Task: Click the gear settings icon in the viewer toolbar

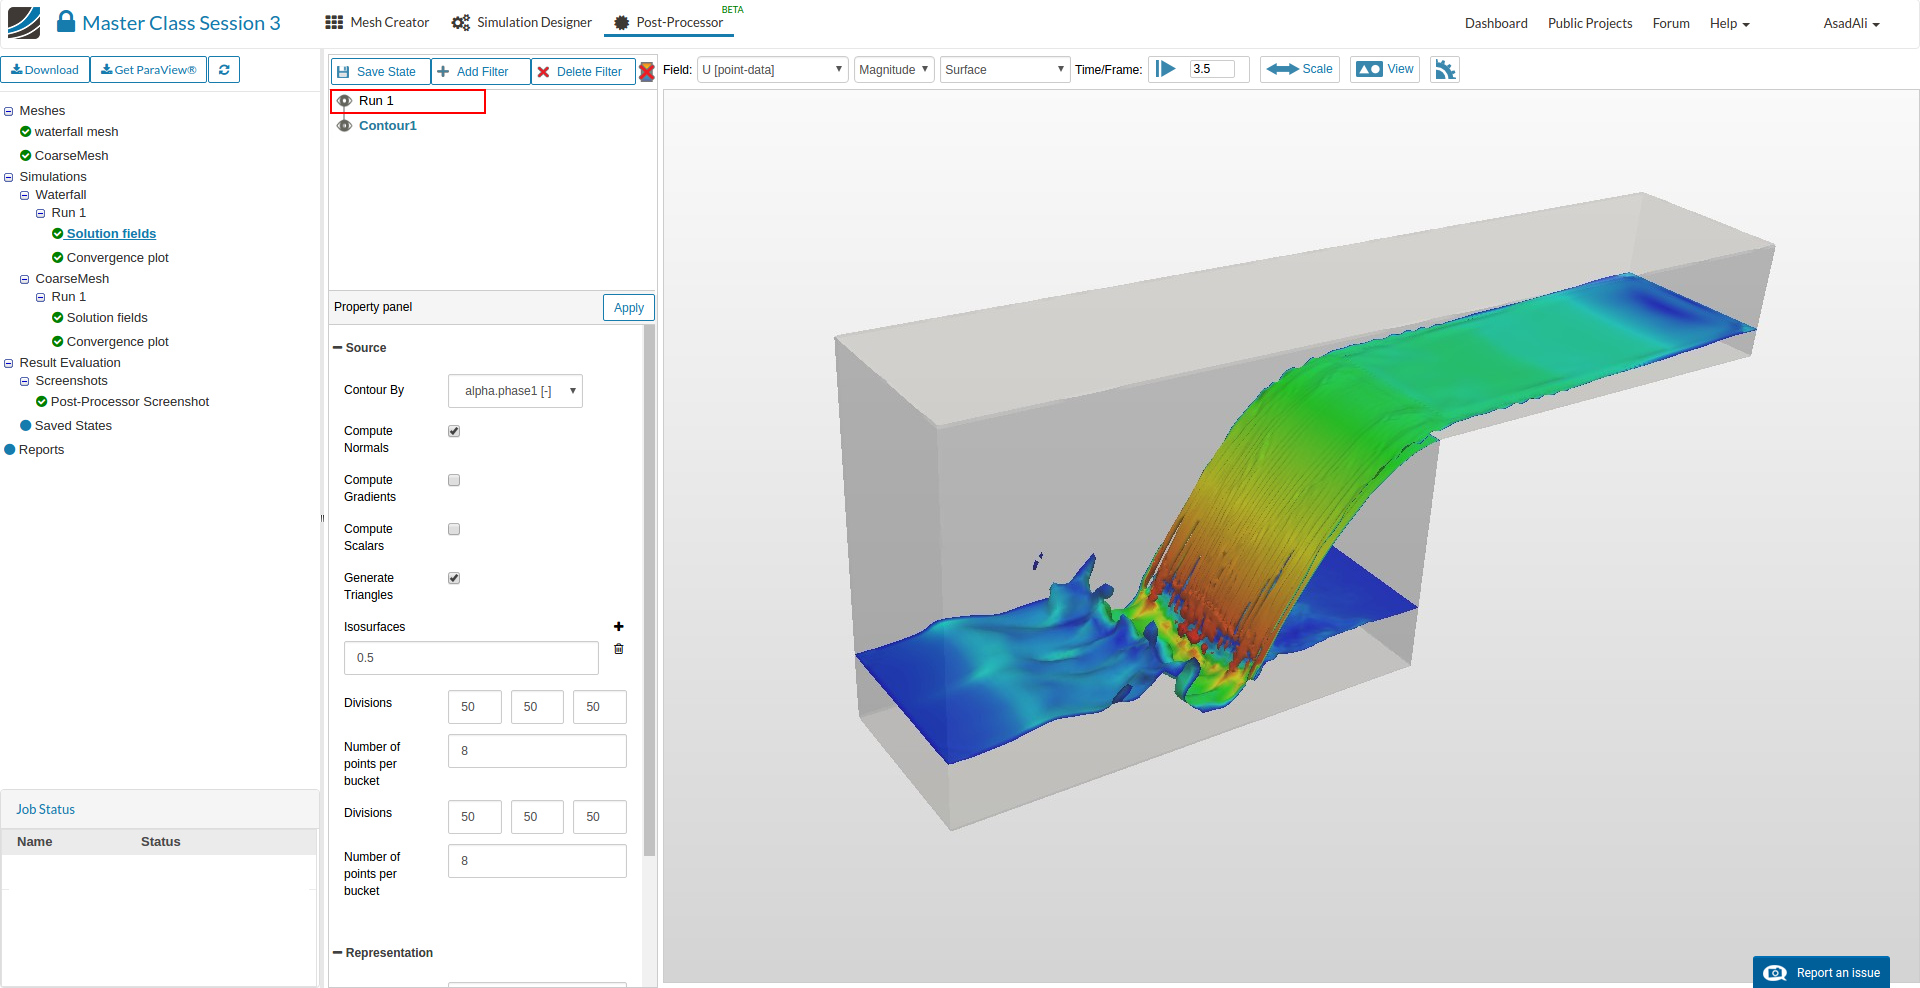Action: [x=1445, y=70]
